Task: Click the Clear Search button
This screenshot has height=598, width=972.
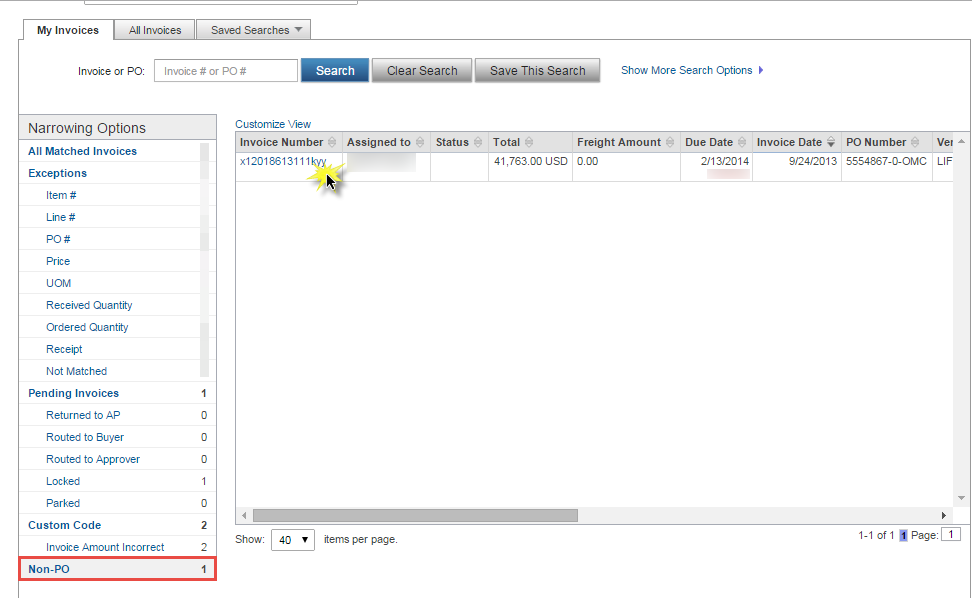Action: pyautogui.click(x=421, y=70)
